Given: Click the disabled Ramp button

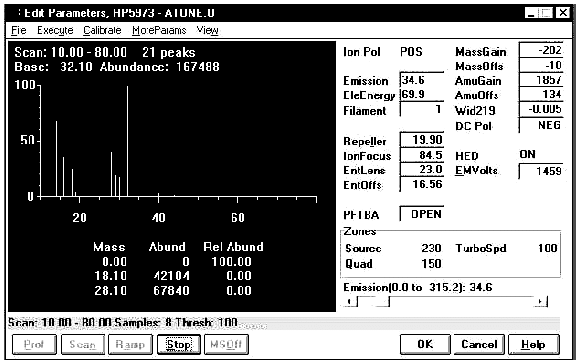Looking at the screenshot, I should pyautogui.click(x=130, y=344).
